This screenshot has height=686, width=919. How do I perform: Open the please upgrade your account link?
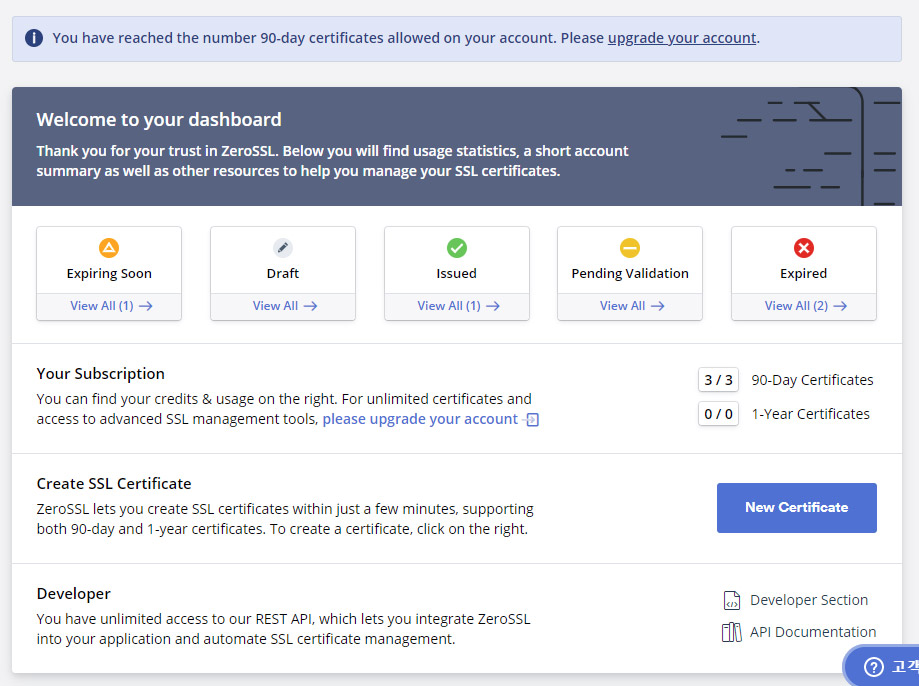click(420, 419)
